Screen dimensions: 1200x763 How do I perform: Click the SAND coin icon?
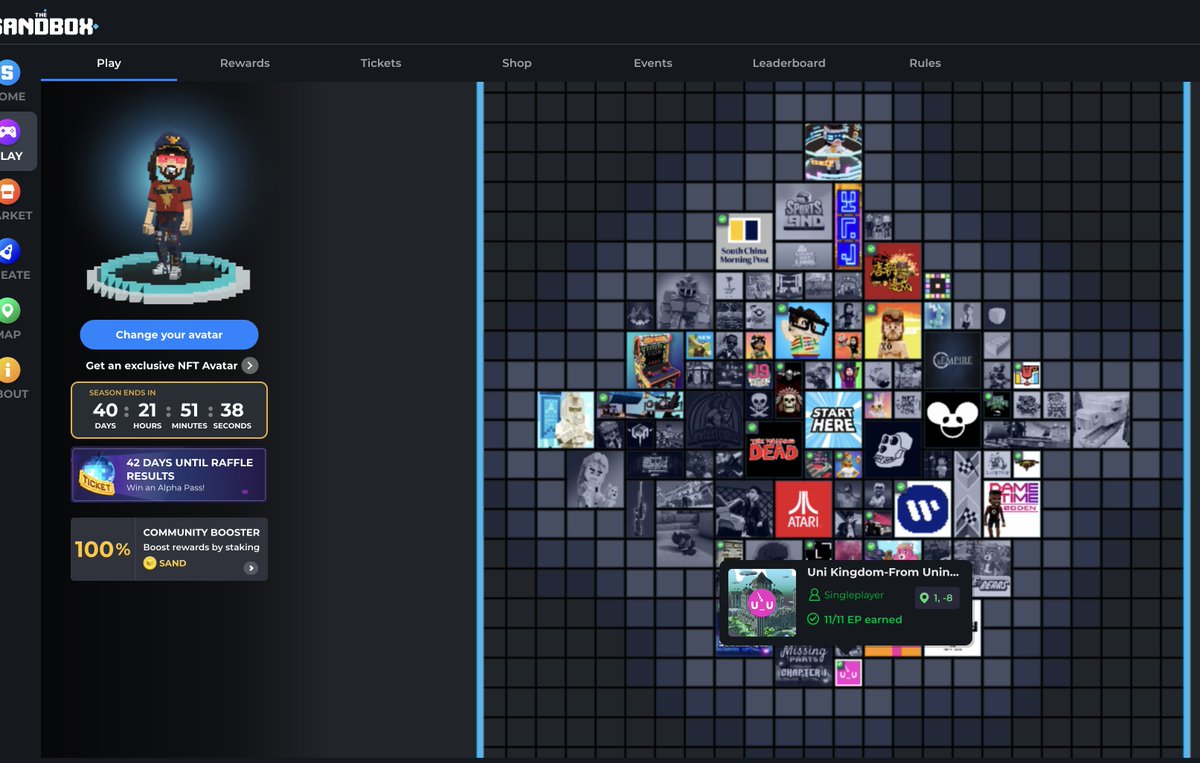click(x=150, y=563)
